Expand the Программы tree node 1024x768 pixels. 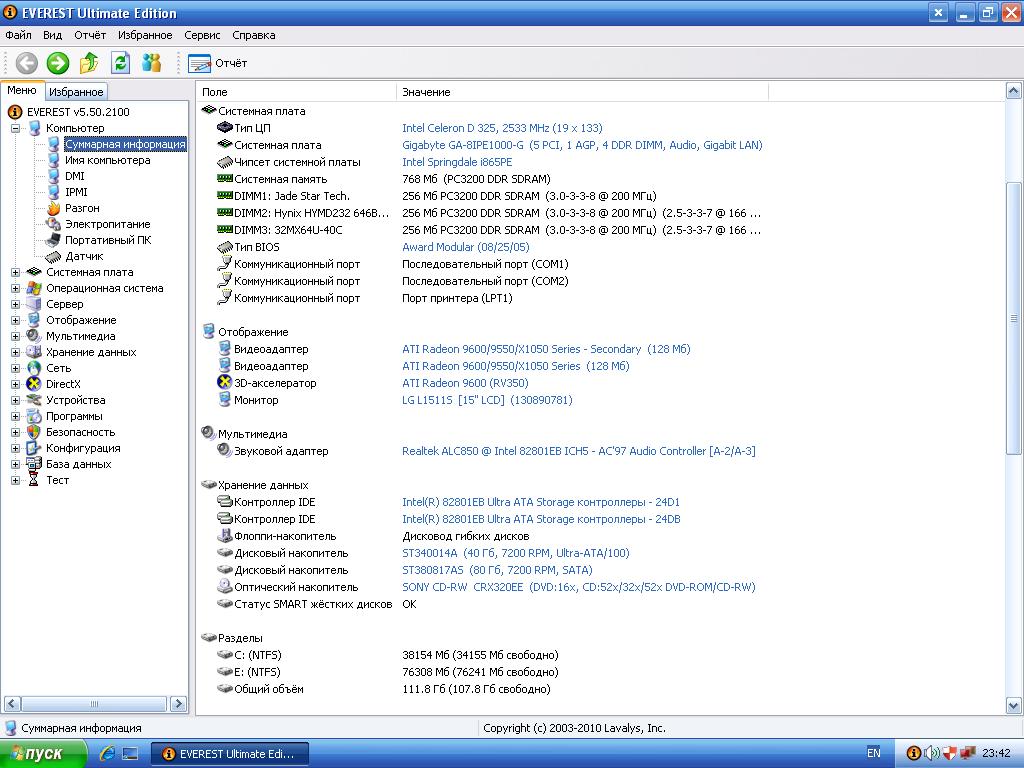point(15,417)
